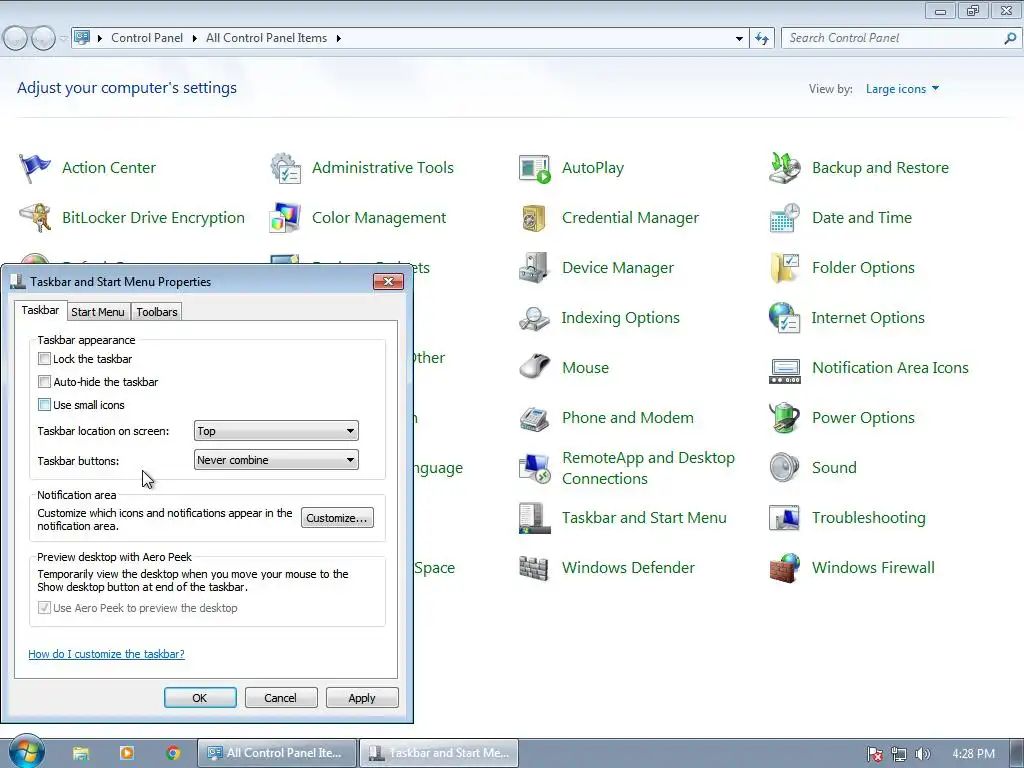
Task: Open the Color Management icon
Action: (285, 217)
